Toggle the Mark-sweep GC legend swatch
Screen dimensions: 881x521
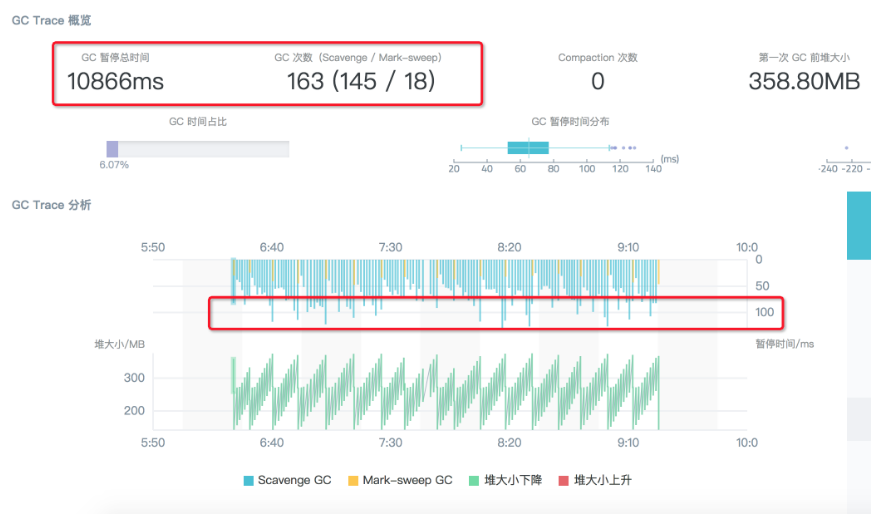(x=353, y=481)
